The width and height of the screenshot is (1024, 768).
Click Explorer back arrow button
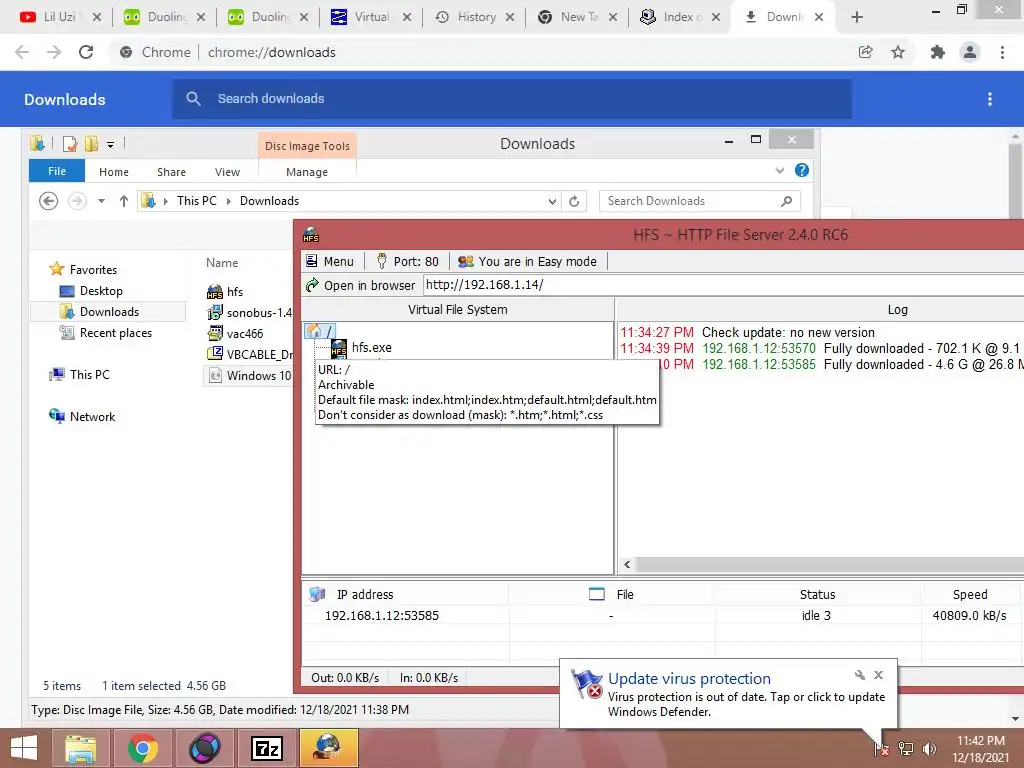pyautogui.click(x=48, y=201)
